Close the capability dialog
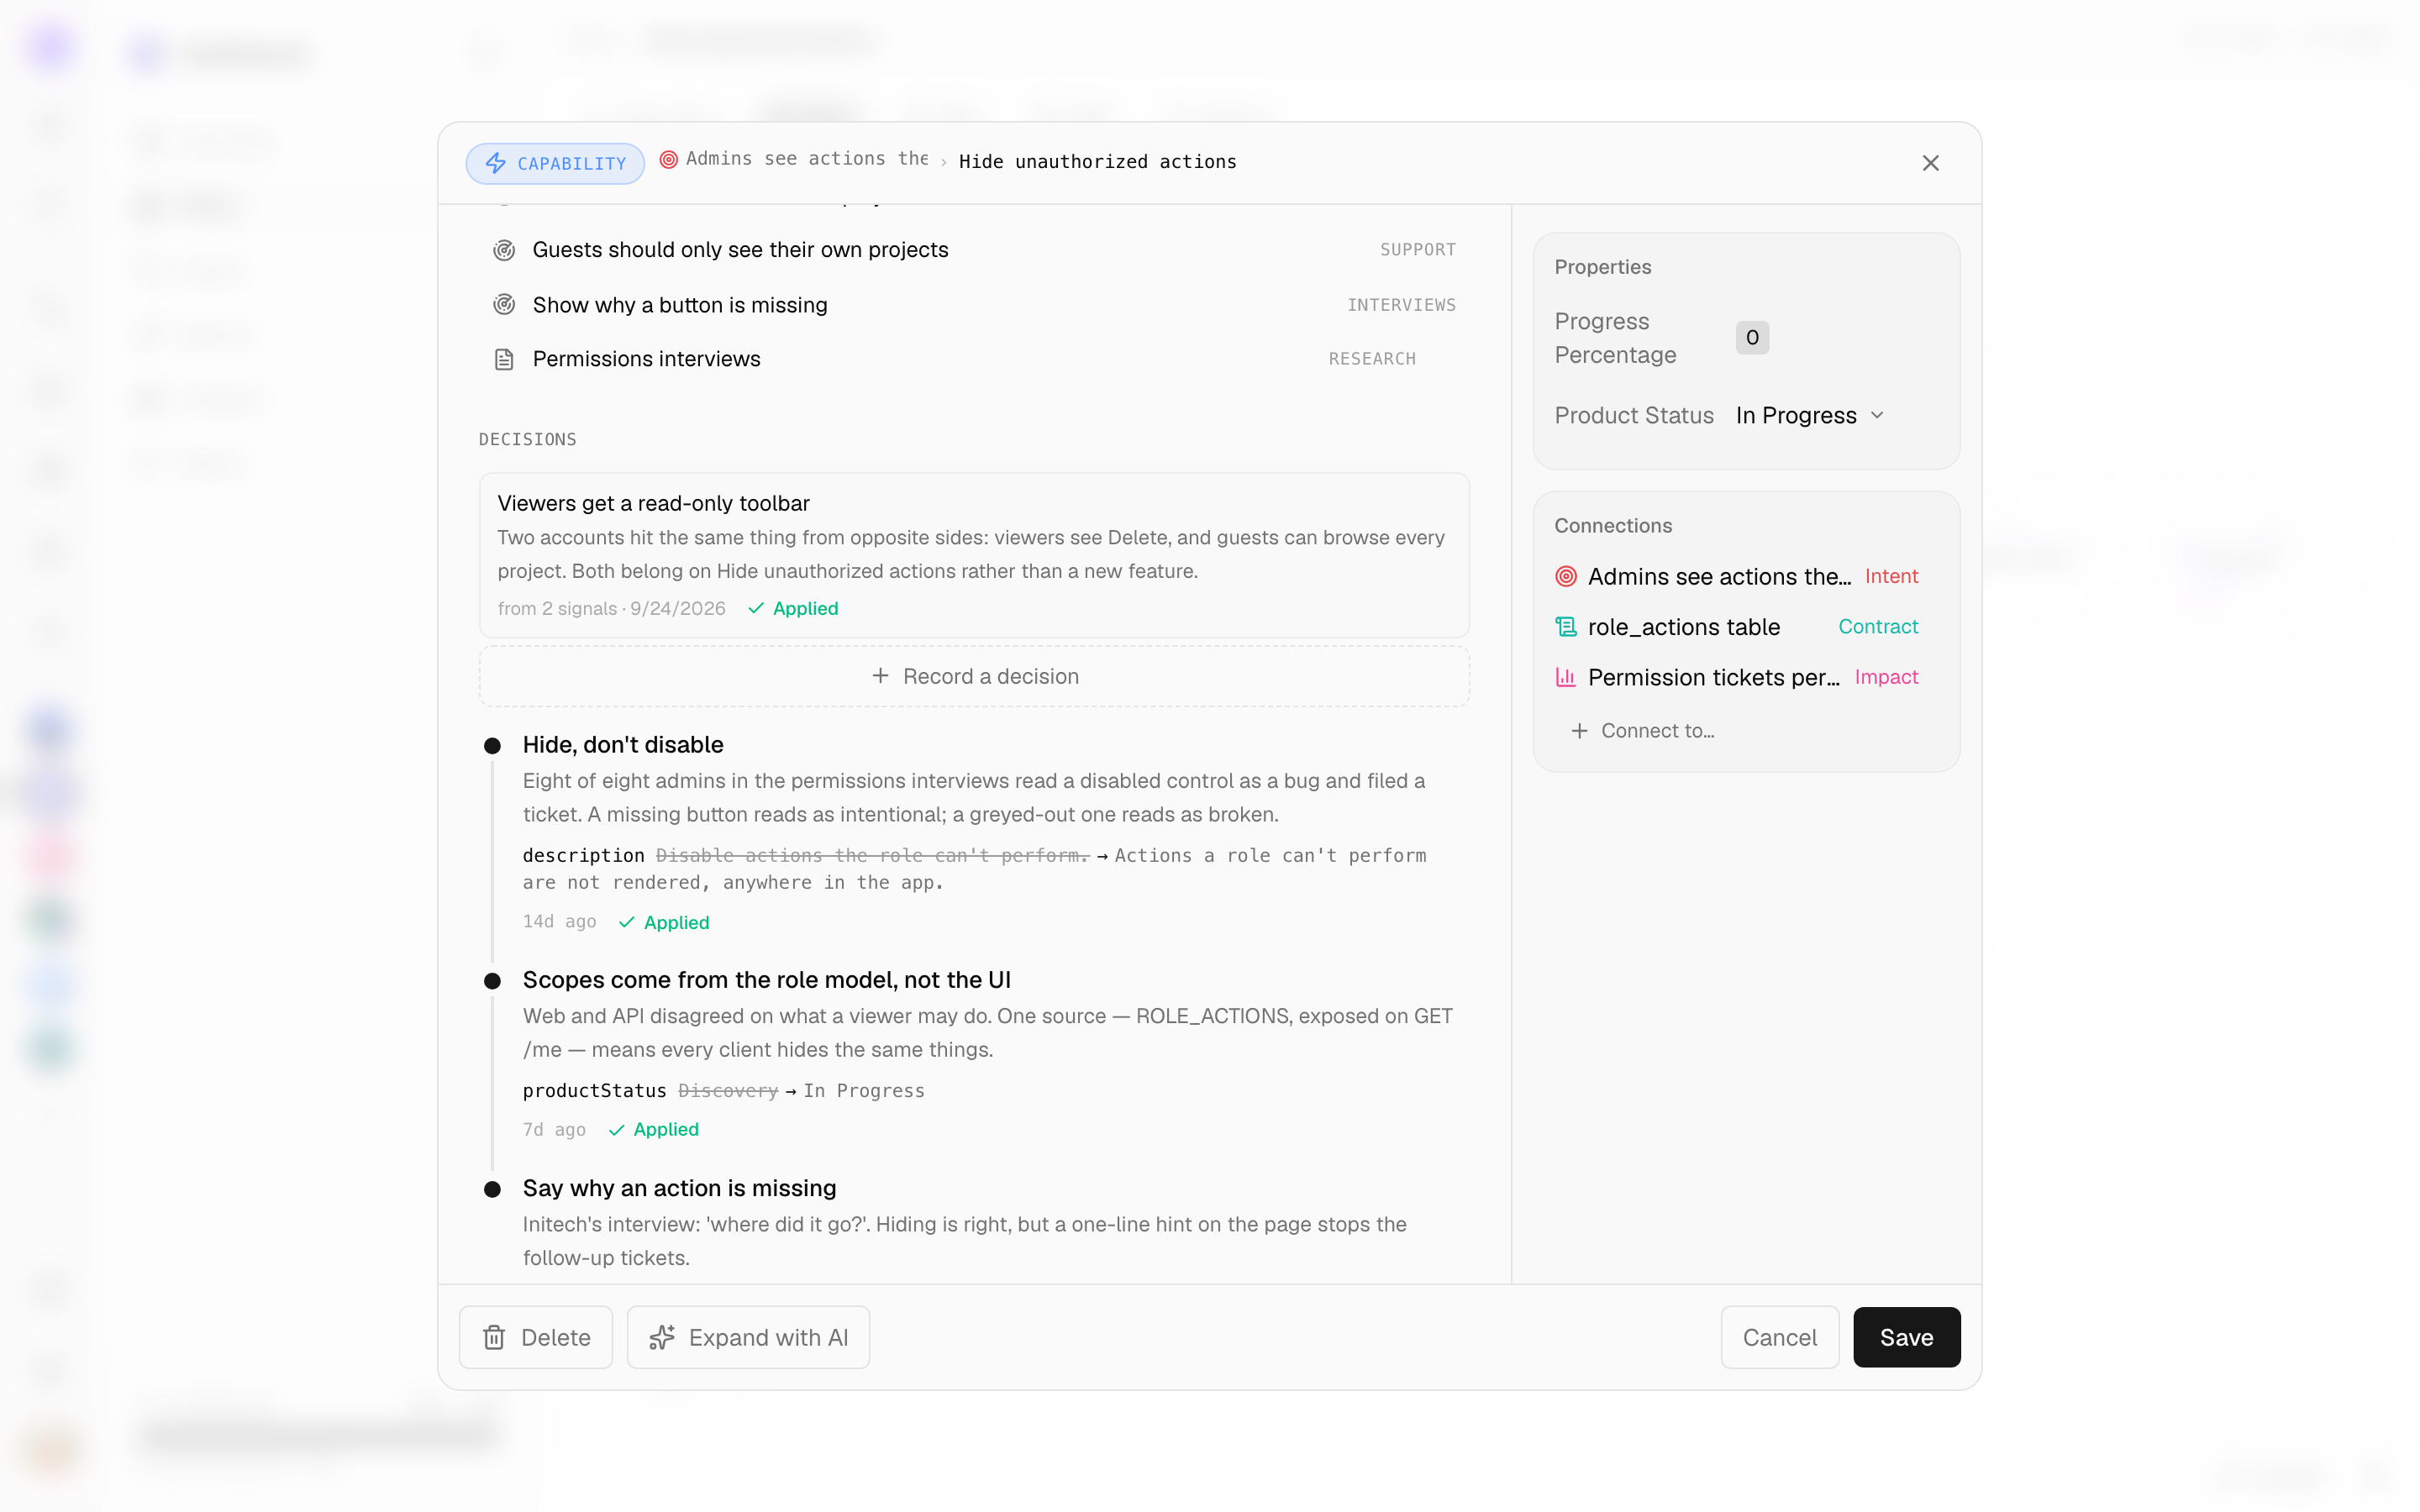 1930,163
